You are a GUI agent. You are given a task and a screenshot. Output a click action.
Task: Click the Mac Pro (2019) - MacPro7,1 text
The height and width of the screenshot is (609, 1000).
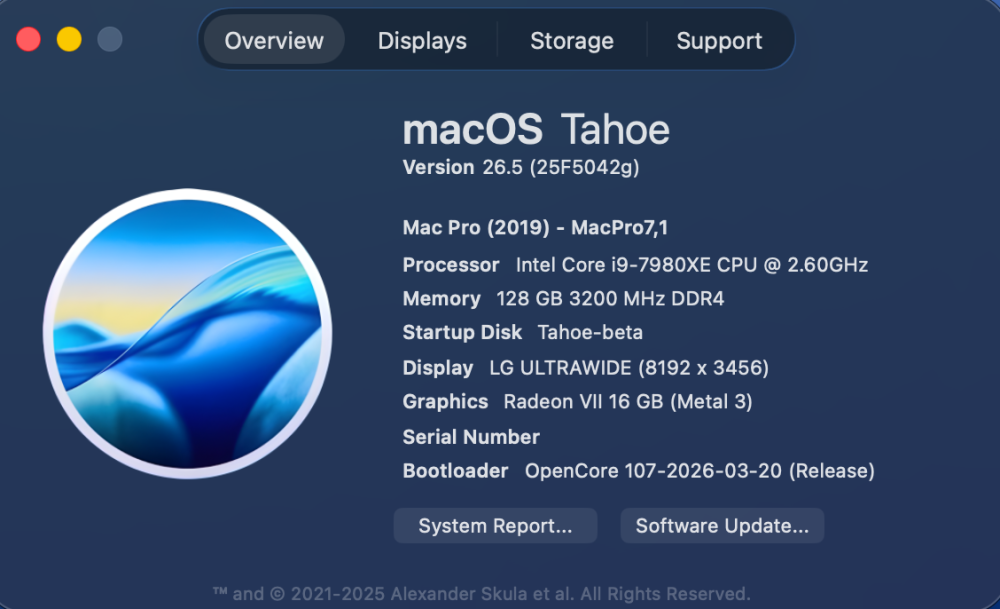[x=535, y=228]
